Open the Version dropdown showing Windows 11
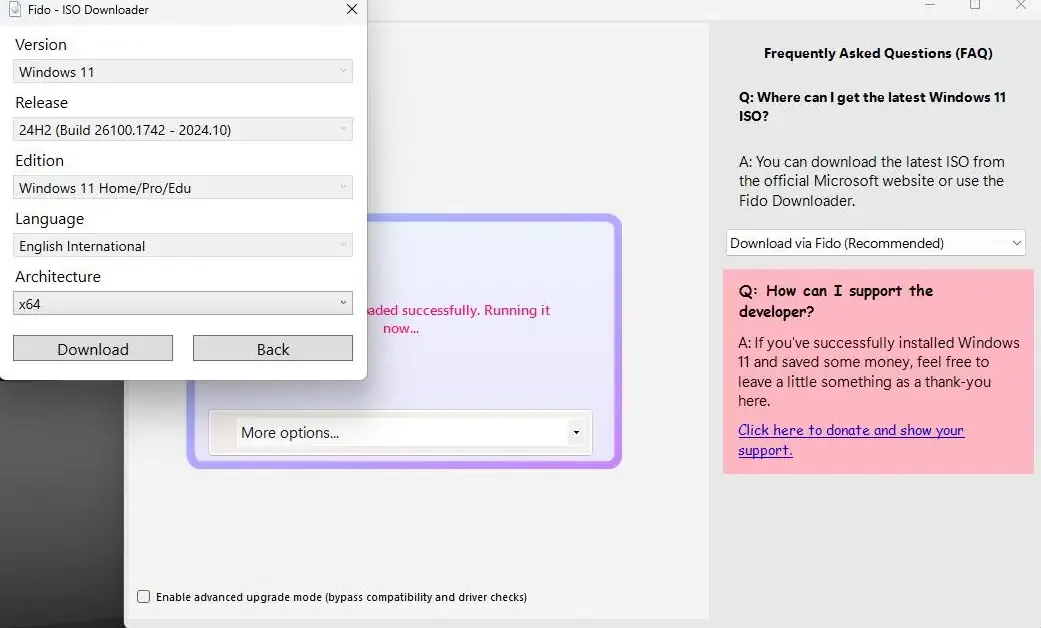 click(183, 71)
